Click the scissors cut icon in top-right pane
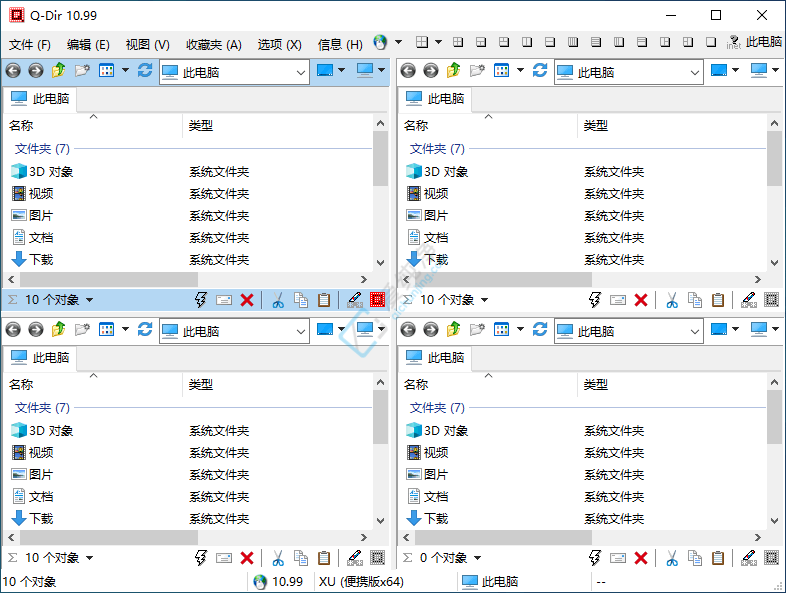Screen dimensions: 786x593 coord(672,300)
